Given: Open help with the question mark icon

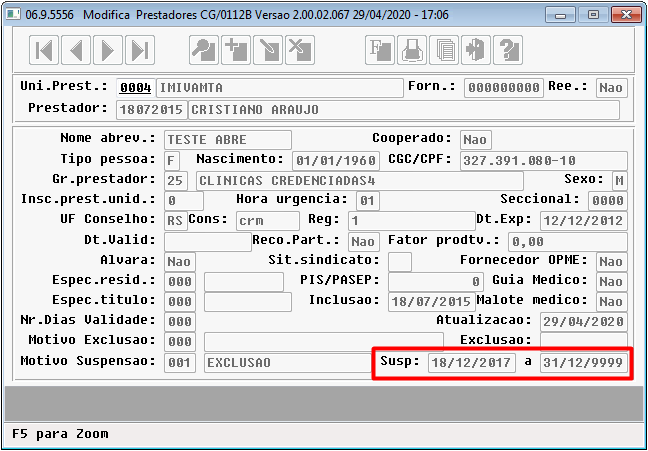Looking at the screenshot, I should tap(508, 50).
